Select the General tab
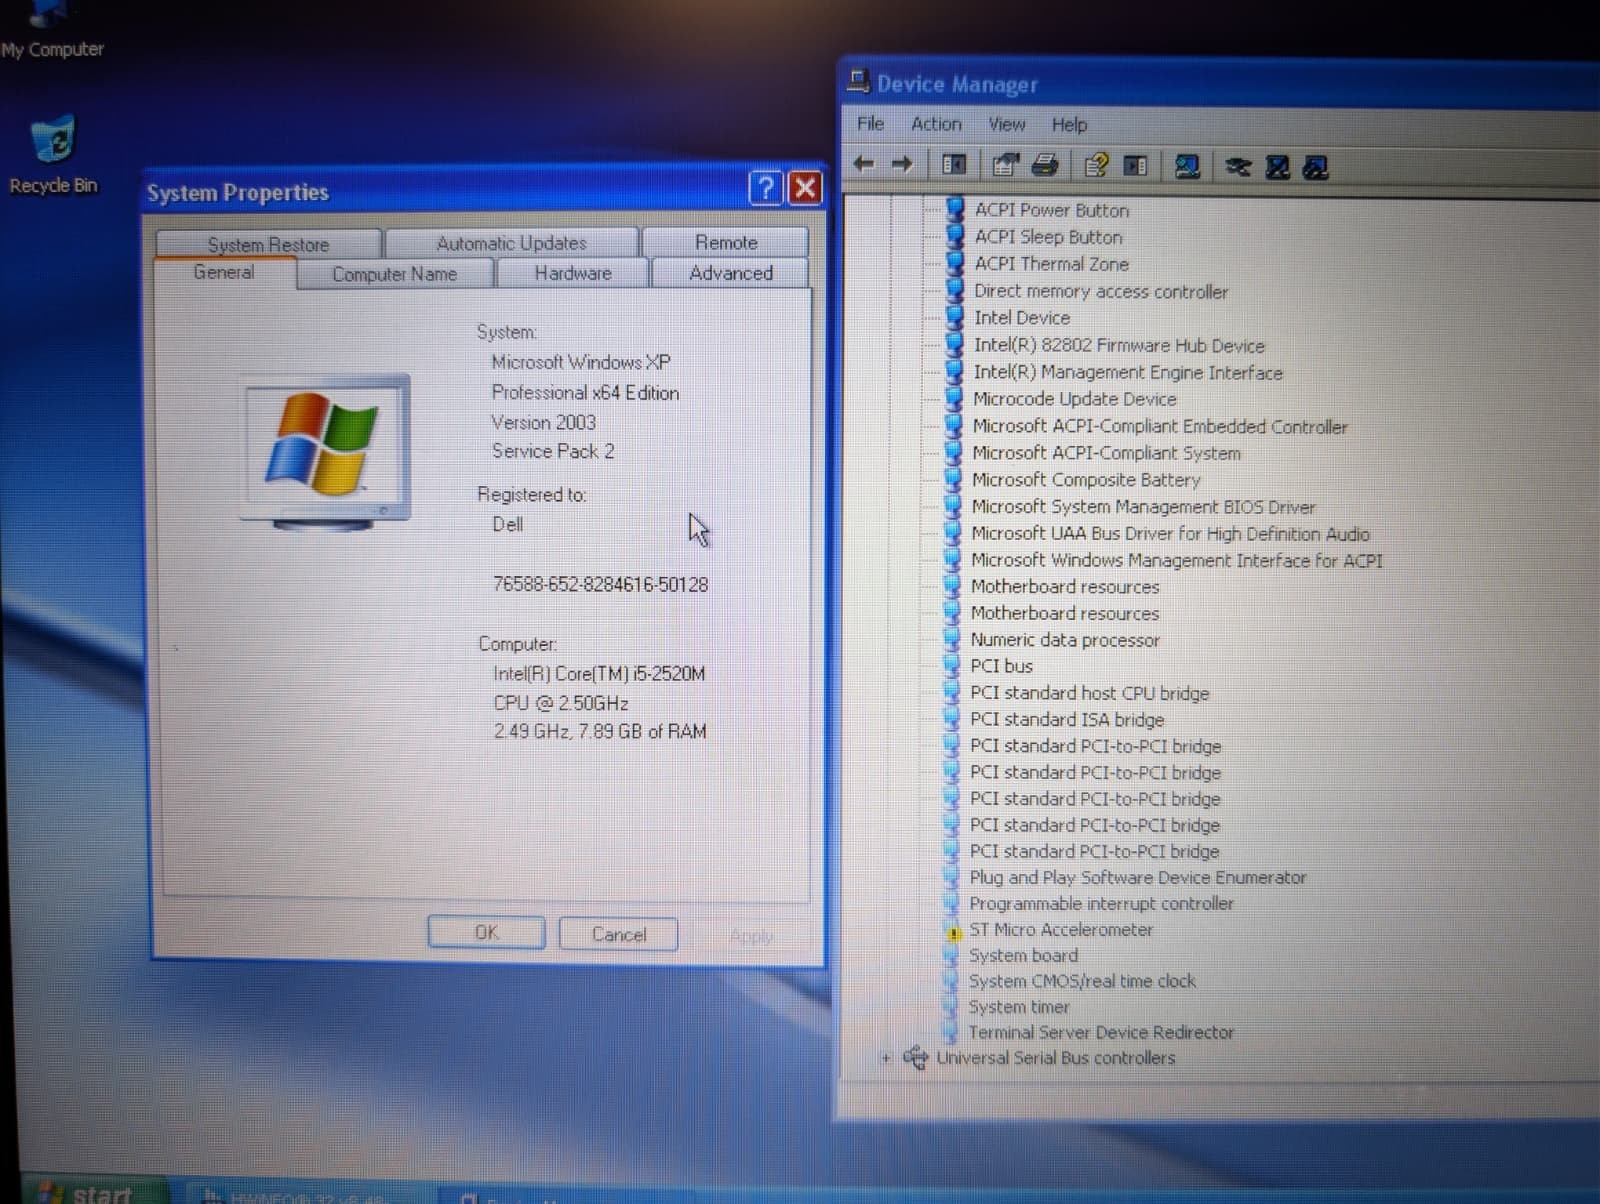 pyautogui.click(x=224, y=272)
